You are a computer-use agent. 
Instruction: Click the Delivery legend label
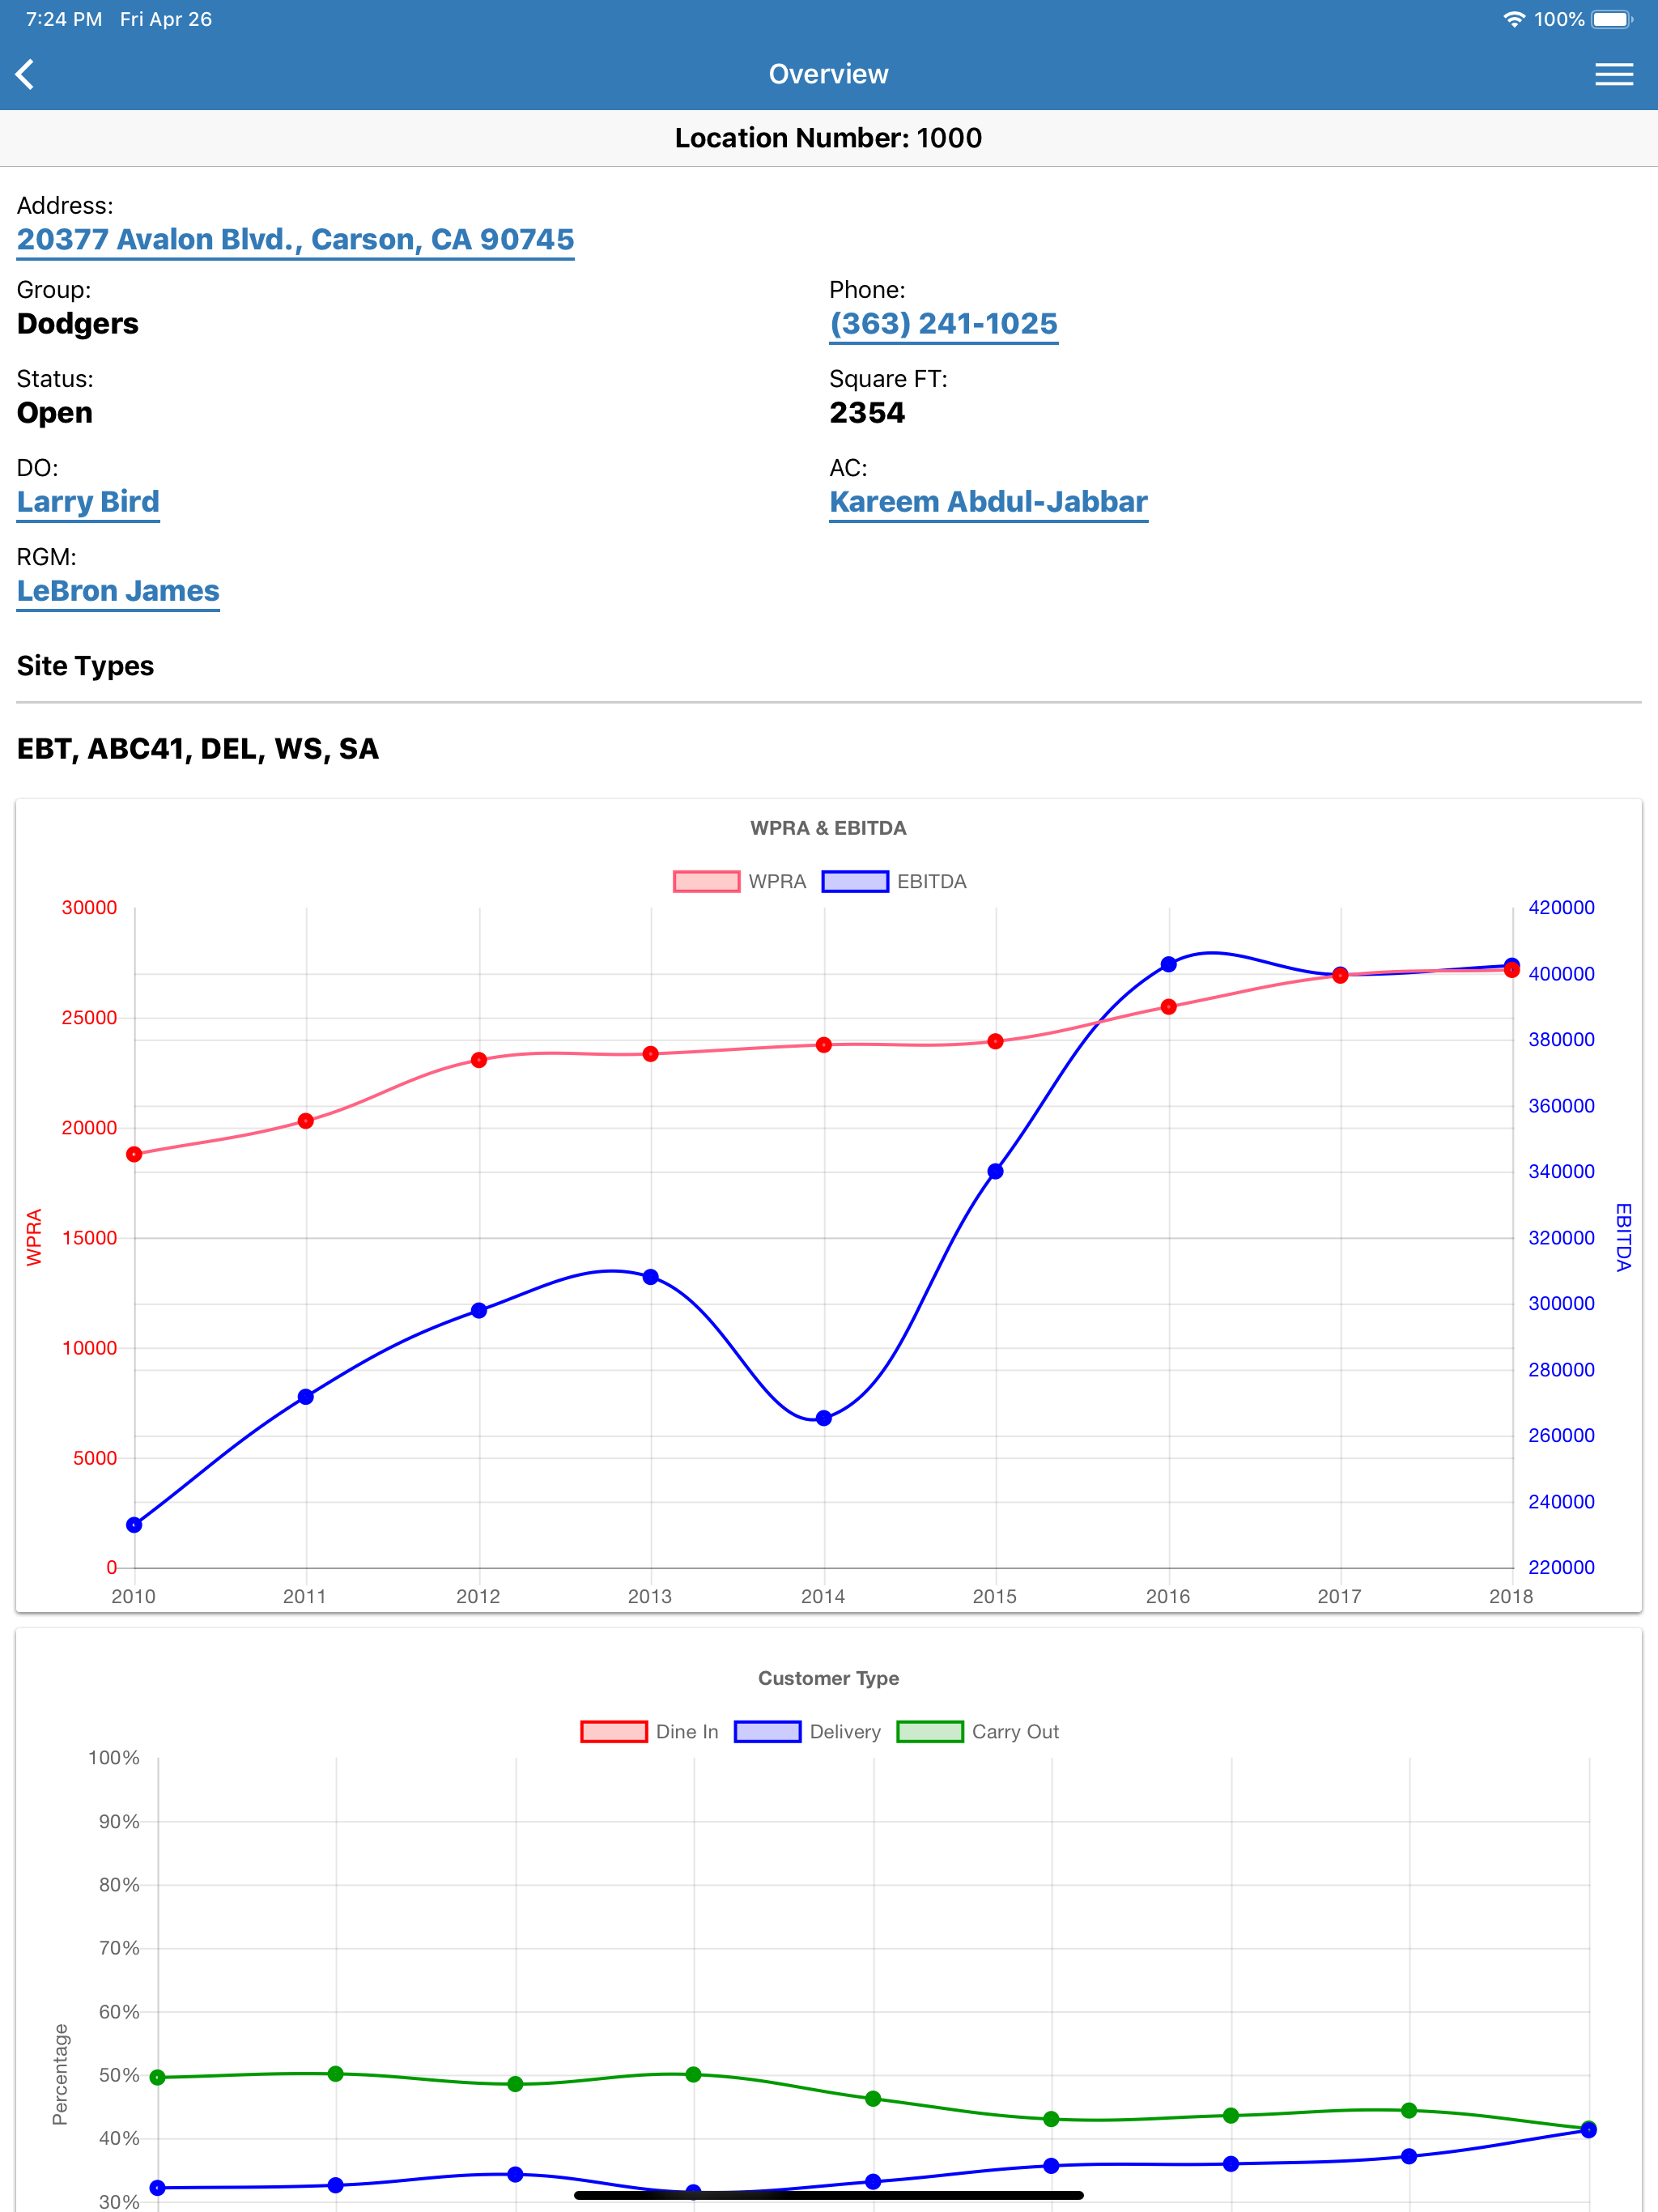[845, 1732]
